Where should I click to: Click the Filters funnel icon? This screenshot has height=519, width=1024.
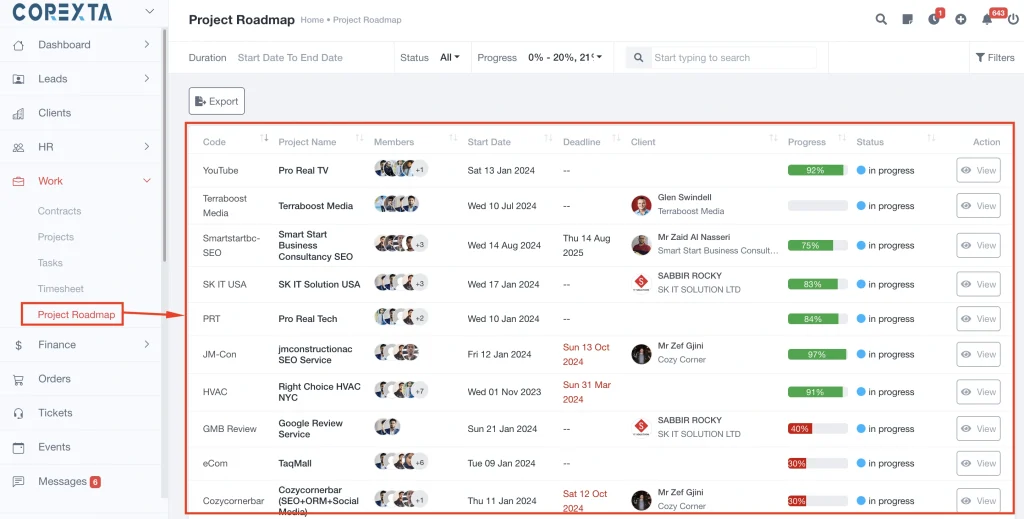pos(980,57)
